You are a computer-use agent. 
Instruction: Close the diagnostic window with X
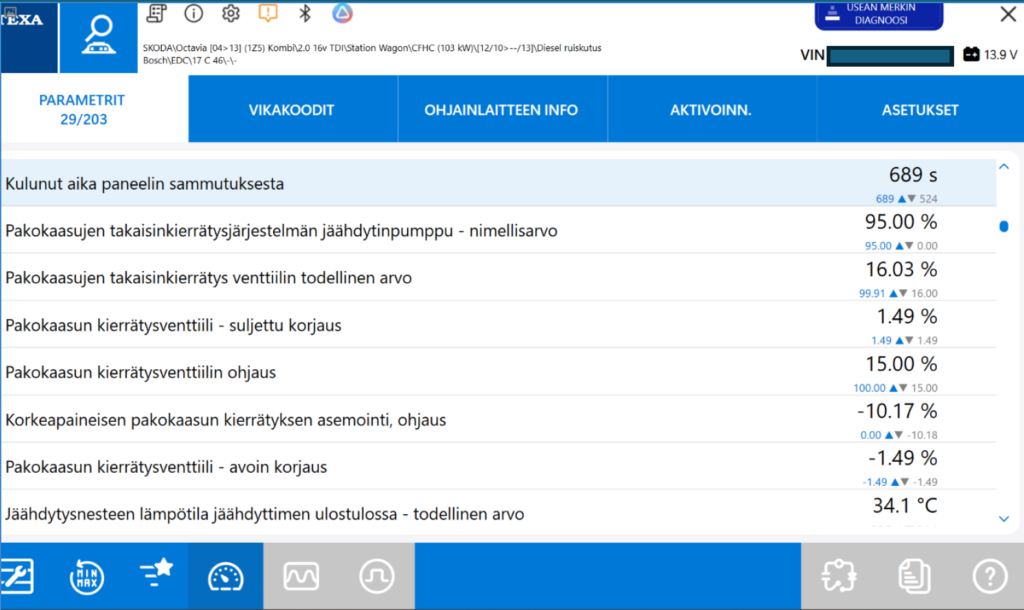(1008, 14)
